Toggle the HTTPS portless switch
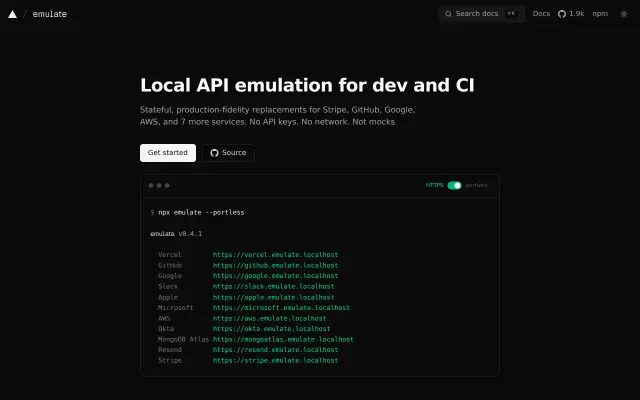640x400 pixels. pyautogui.click(x=454, y=185)
